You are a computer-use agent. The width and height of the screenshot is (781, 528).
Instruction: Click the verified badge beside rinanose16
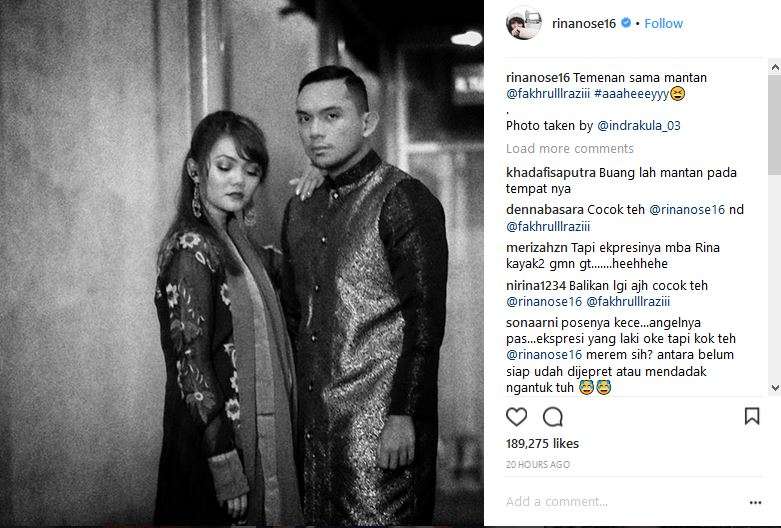626,23
